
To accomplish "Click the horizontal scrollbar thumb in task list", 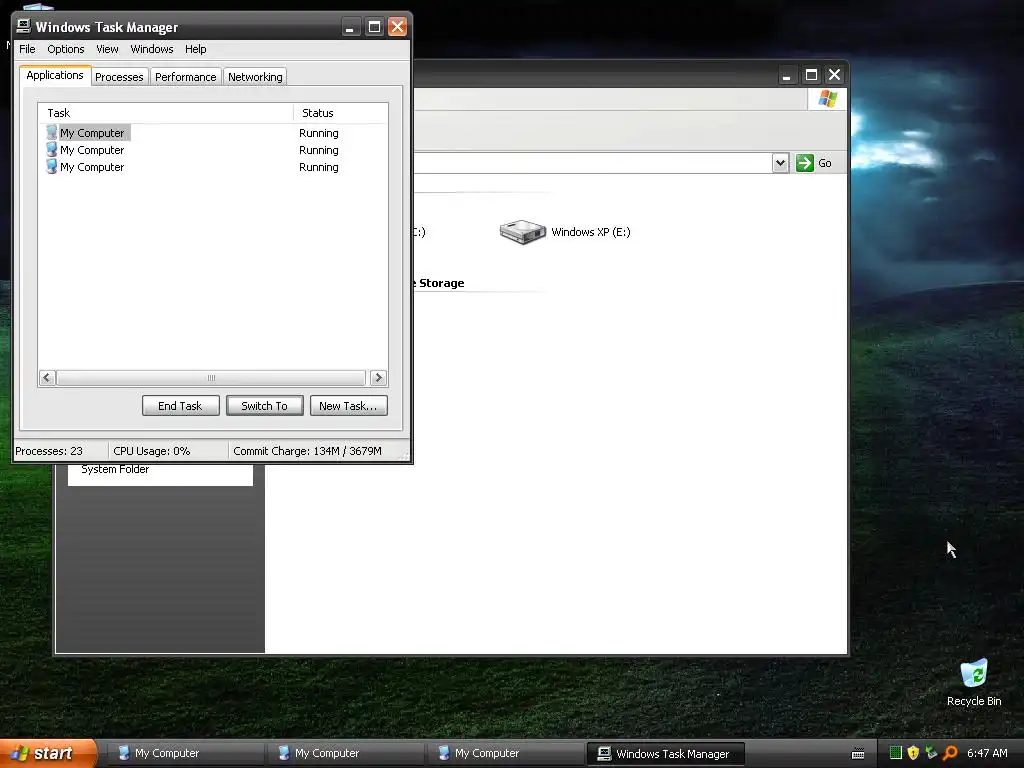I will point(211,377).
